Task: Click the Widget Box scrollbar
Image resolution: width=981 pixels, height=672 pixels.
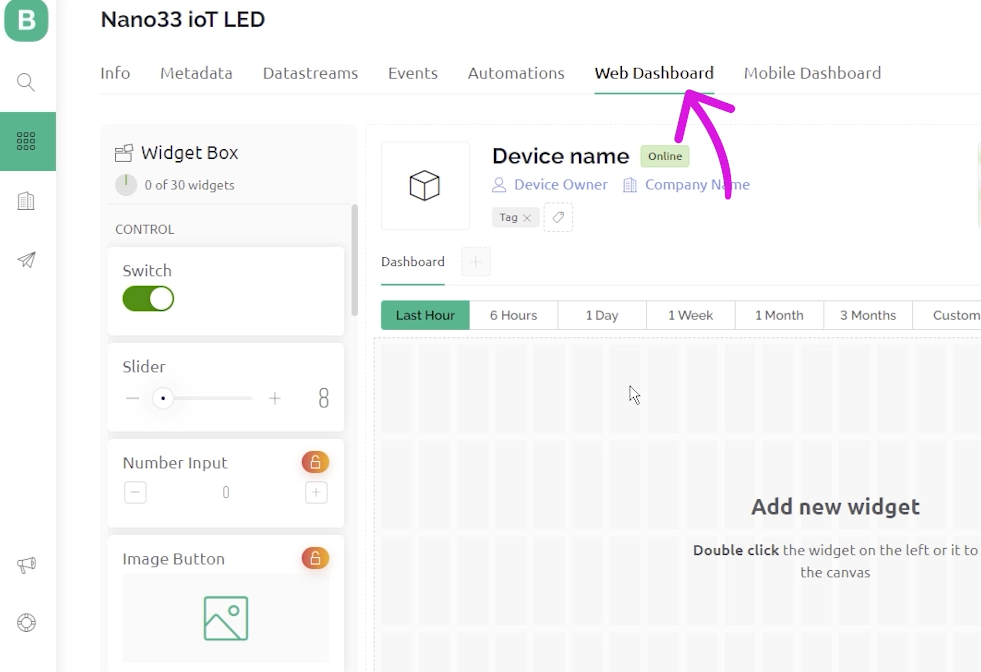Action: click(355, 260)
